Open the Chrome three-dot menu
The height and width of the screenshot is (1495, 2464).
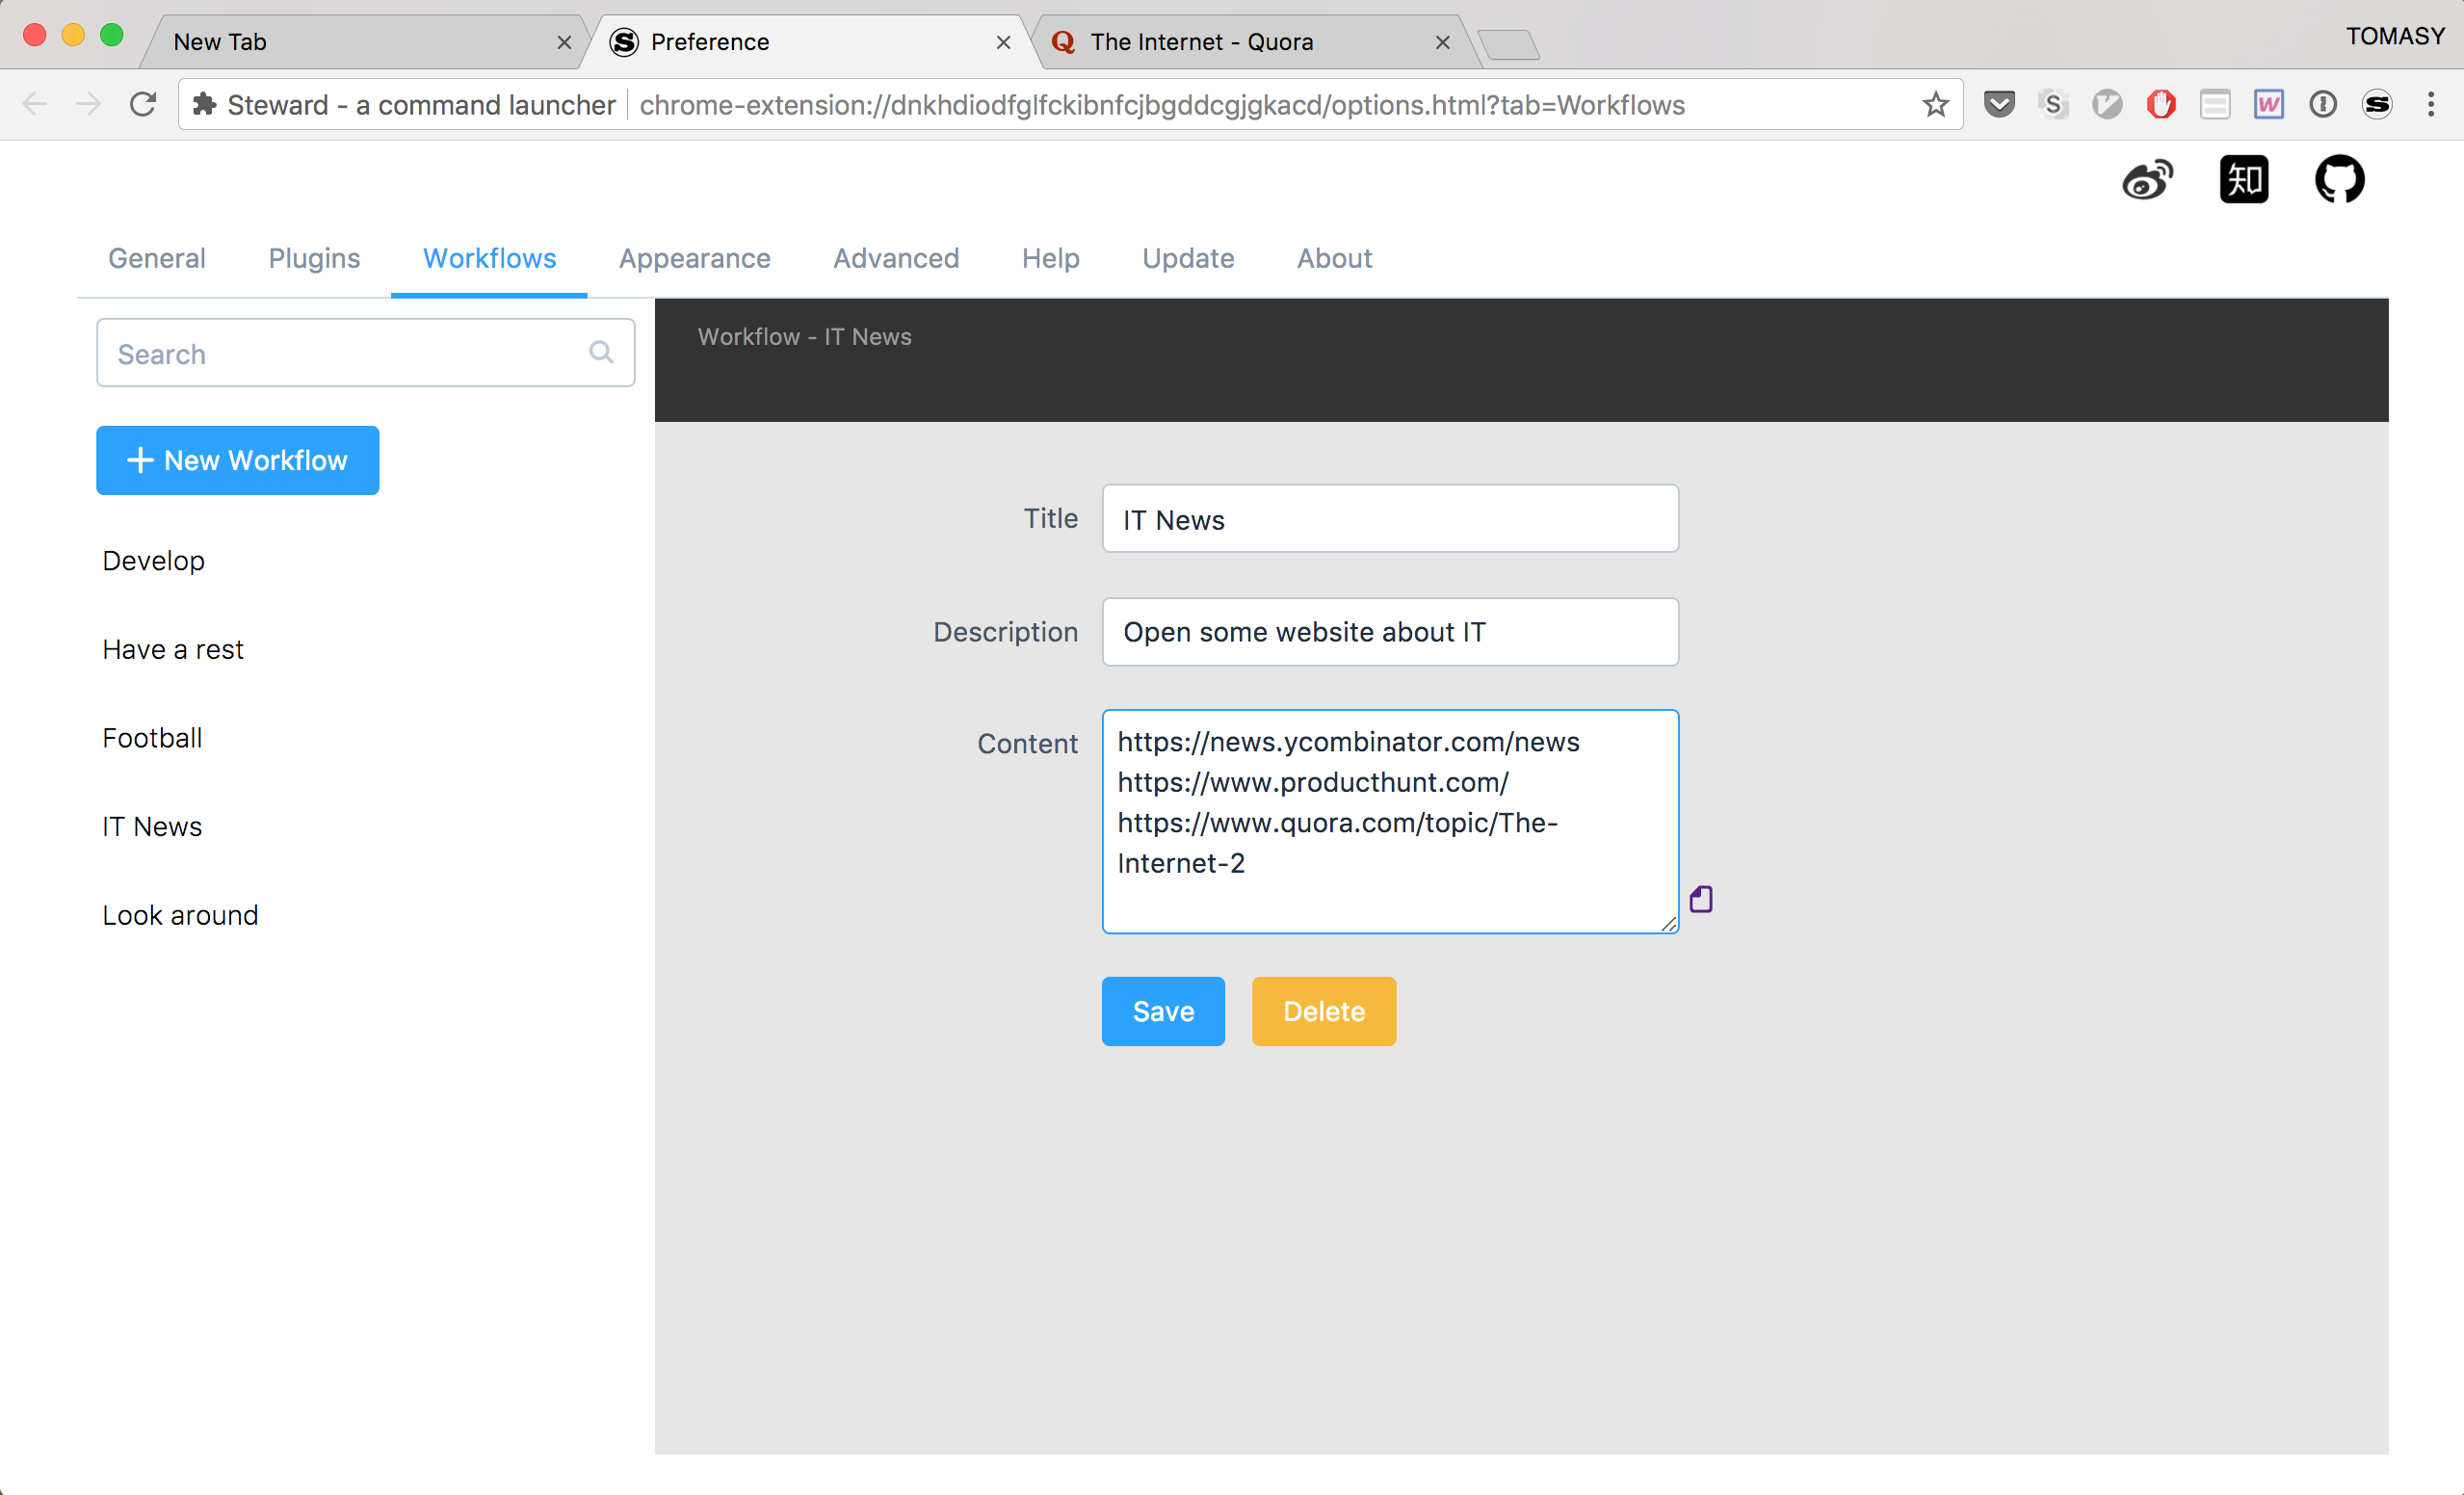click(2431, 104)
